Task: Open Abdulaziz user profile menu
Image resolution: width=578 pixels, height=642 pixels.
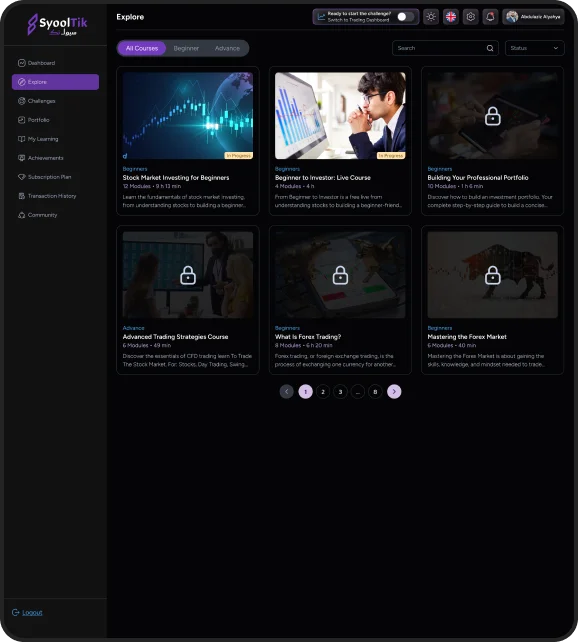Action: [x=533, y=17]
